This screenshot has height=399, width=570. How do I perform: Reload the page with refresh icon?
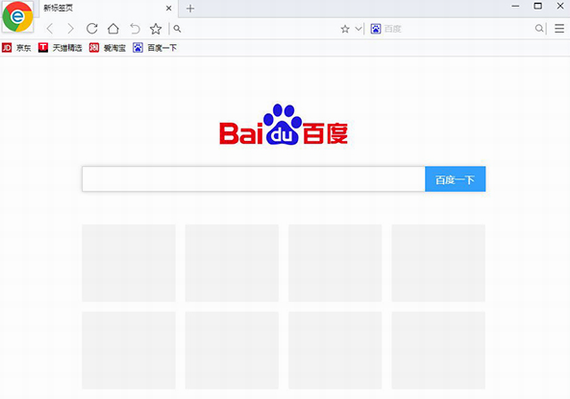coord(92,29)
